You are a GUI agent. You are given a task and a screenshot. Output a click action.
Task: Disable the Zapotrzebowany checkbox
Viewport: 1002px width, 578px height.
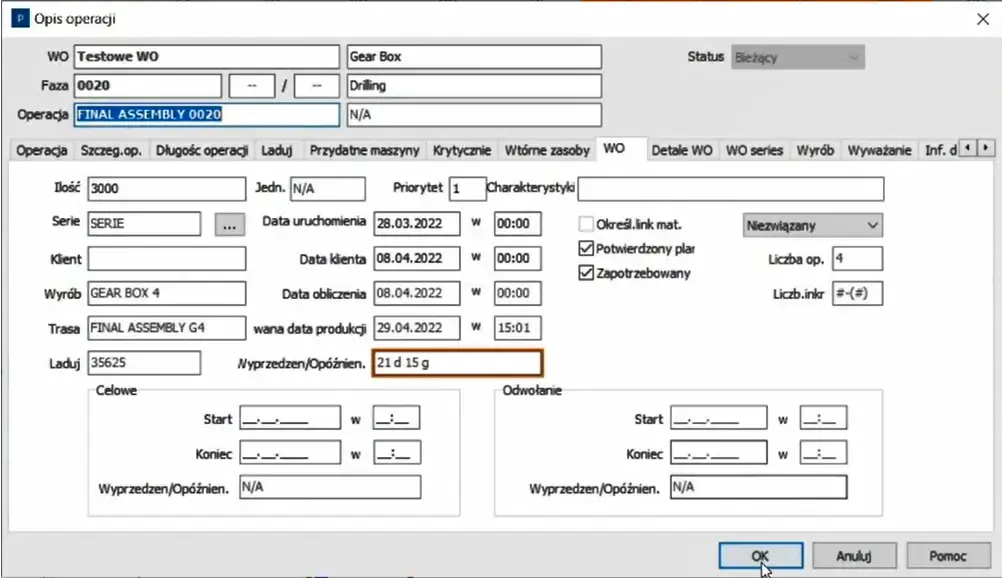point(584,273)
